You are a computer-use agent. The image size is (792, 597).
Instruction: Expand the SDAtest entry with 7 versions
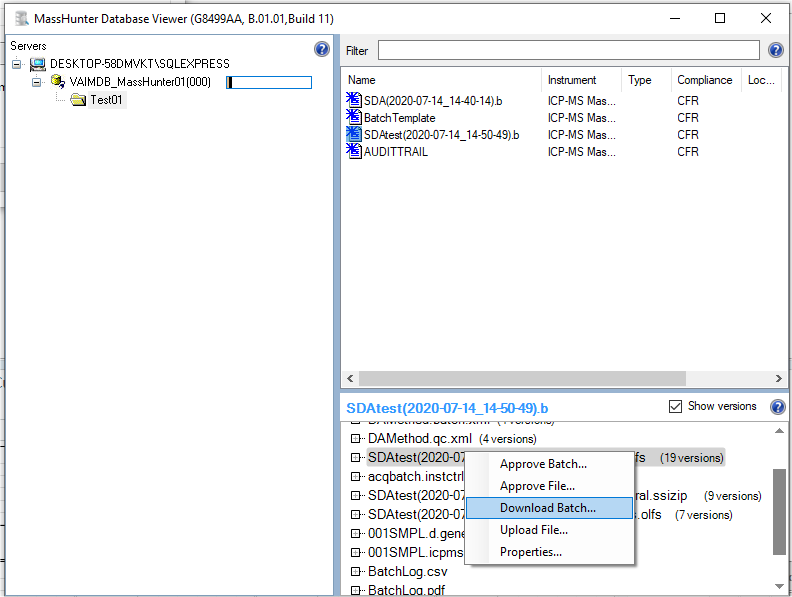356,515
